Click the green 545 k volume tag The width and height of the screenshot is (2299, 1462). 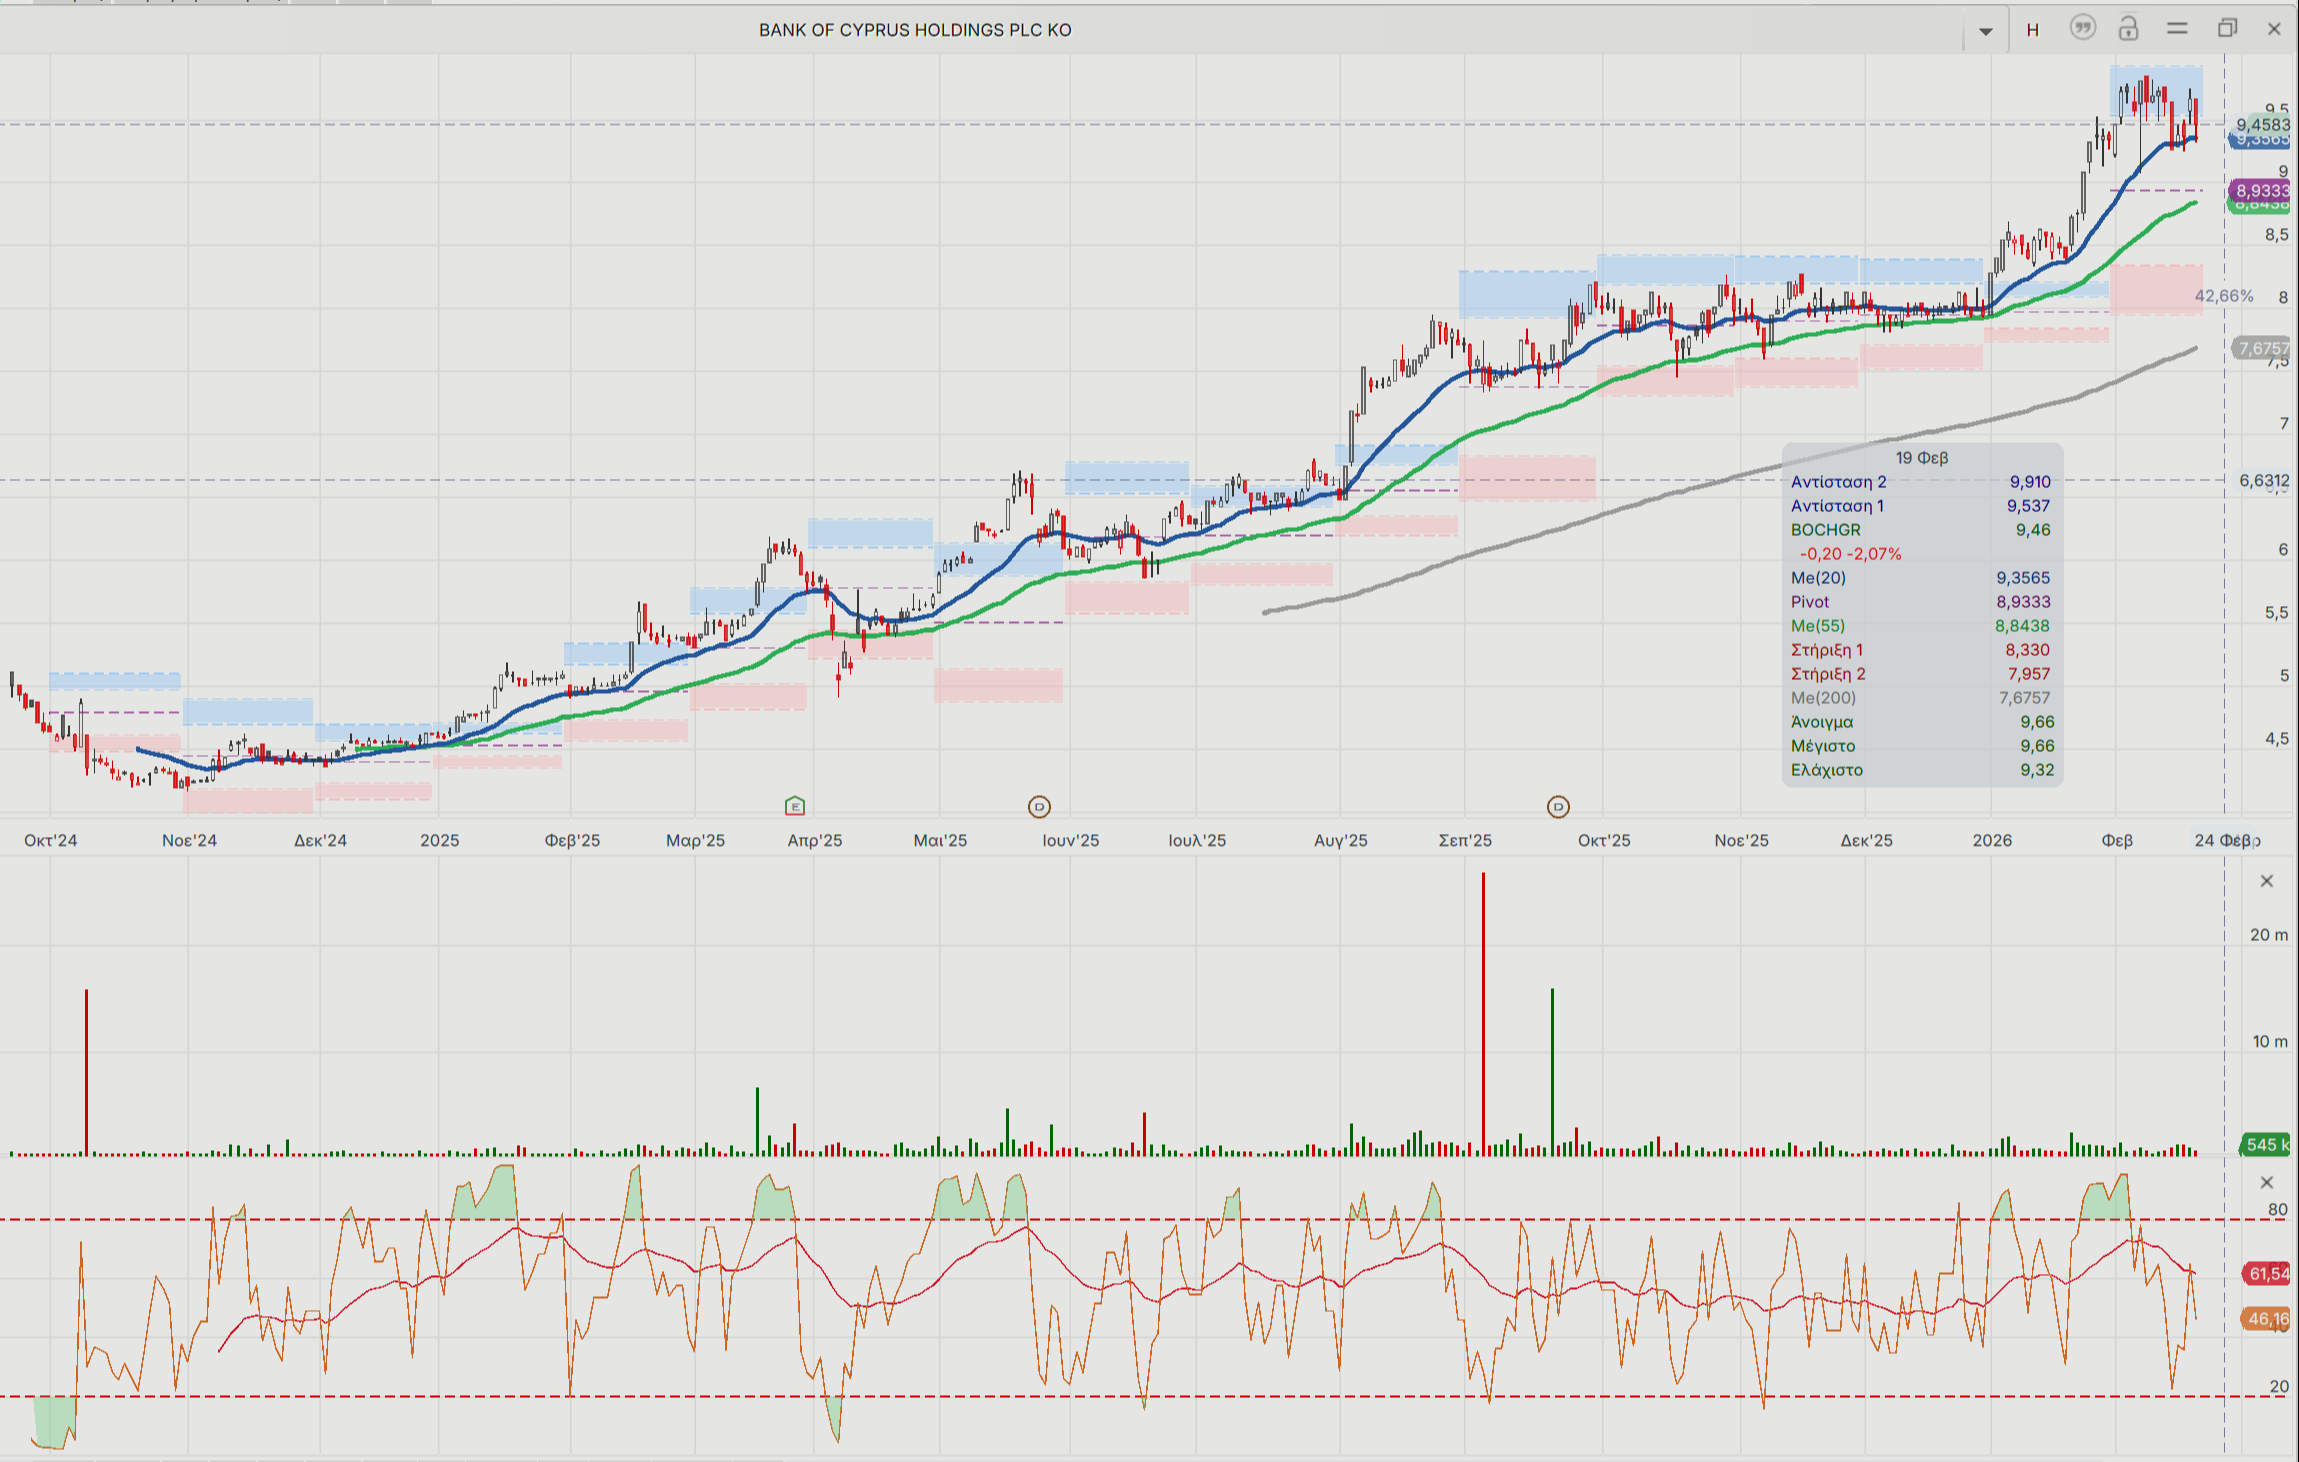(x=2265, y=1145)
